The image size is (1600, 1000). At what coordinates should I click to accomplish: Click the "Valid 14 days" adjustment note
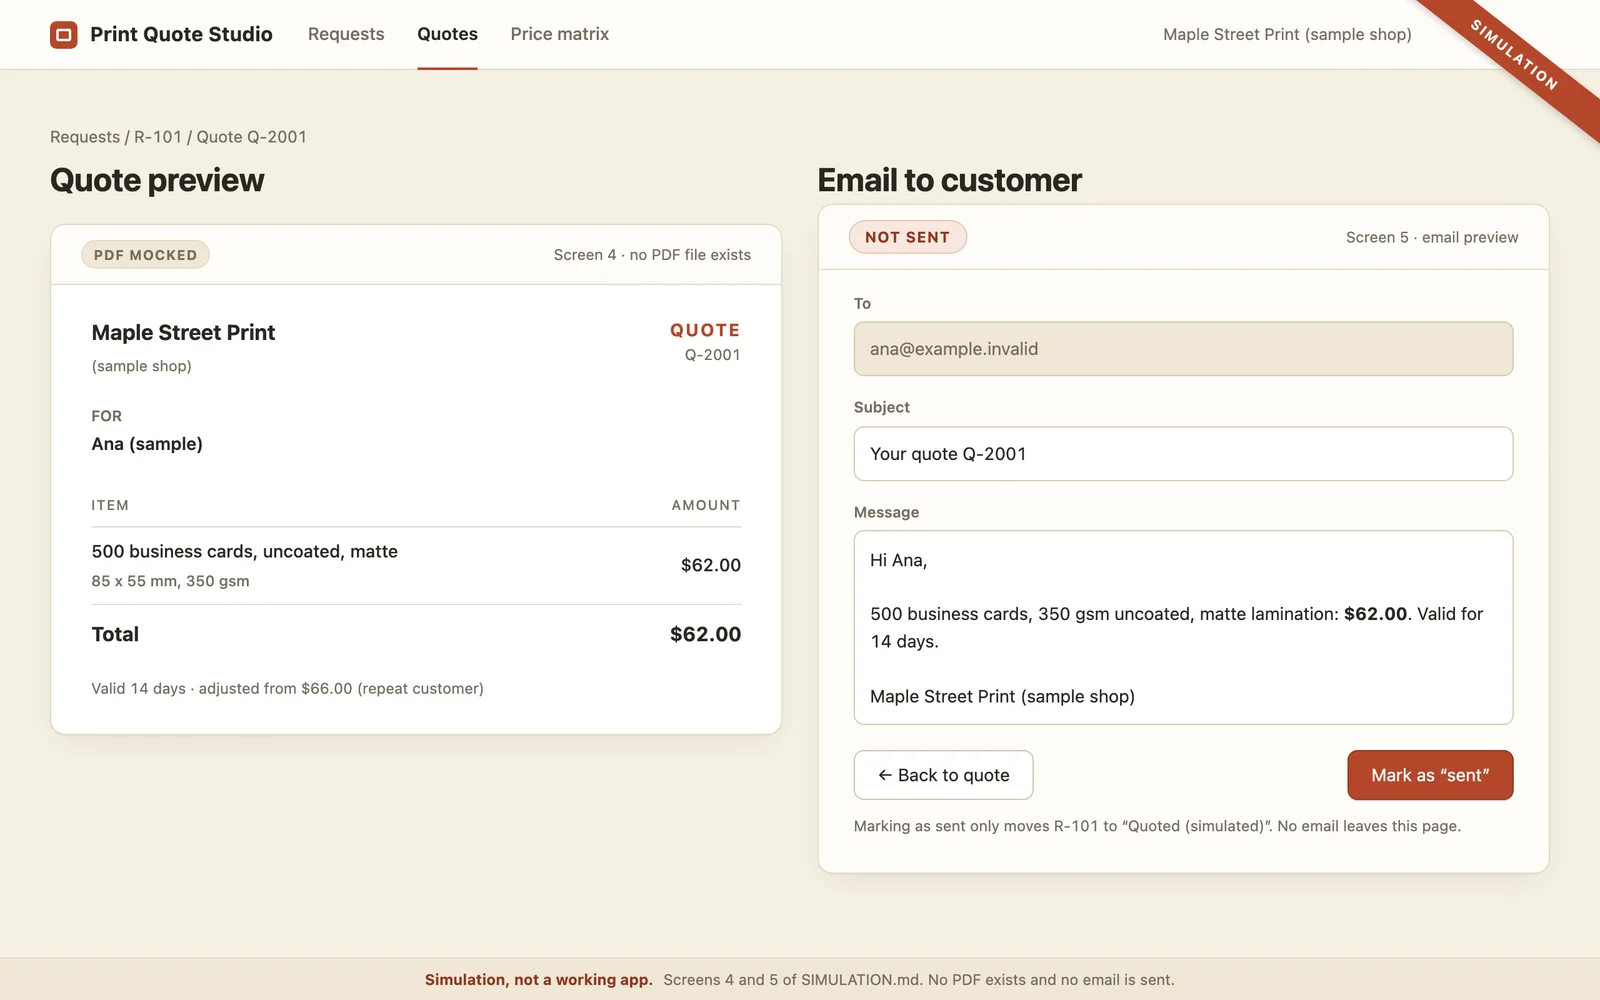(x=287, y=689)
